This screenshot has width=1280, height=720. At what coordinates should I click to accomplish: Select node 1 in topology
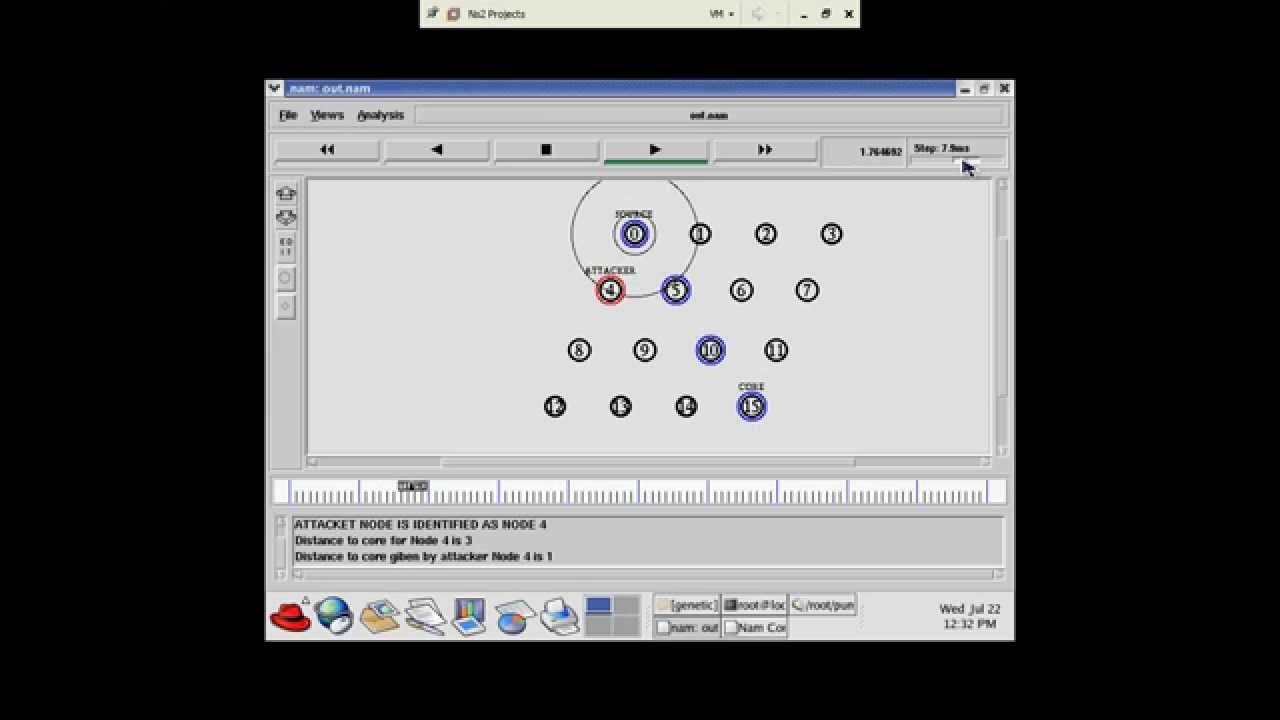click(700, 234)
